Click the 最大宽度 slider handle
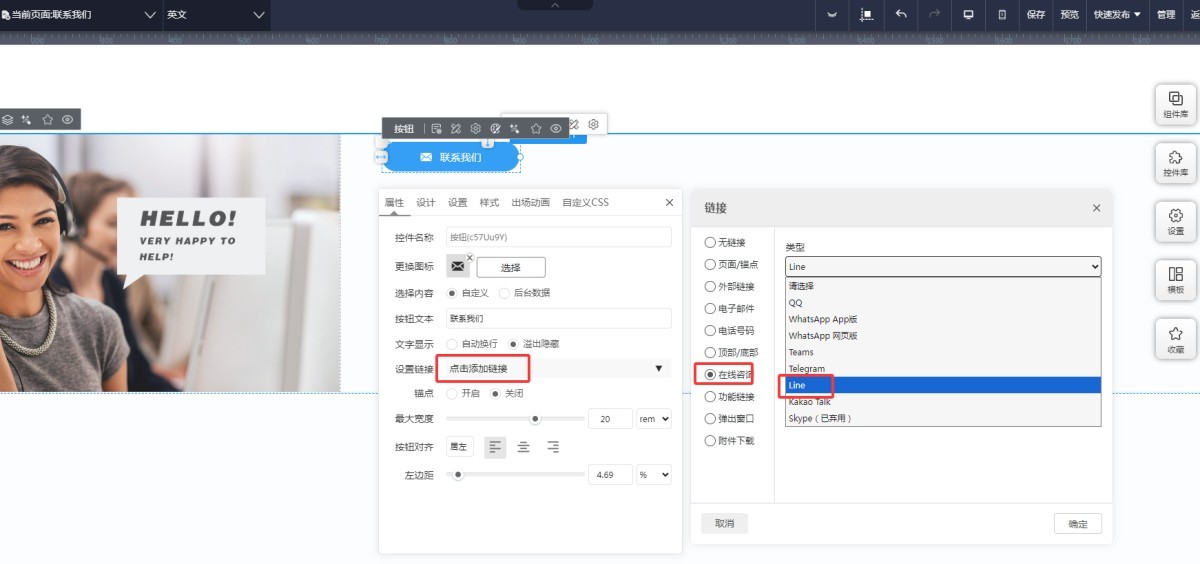The width and height of the screenshot is (1200, 564). (535, 419)
